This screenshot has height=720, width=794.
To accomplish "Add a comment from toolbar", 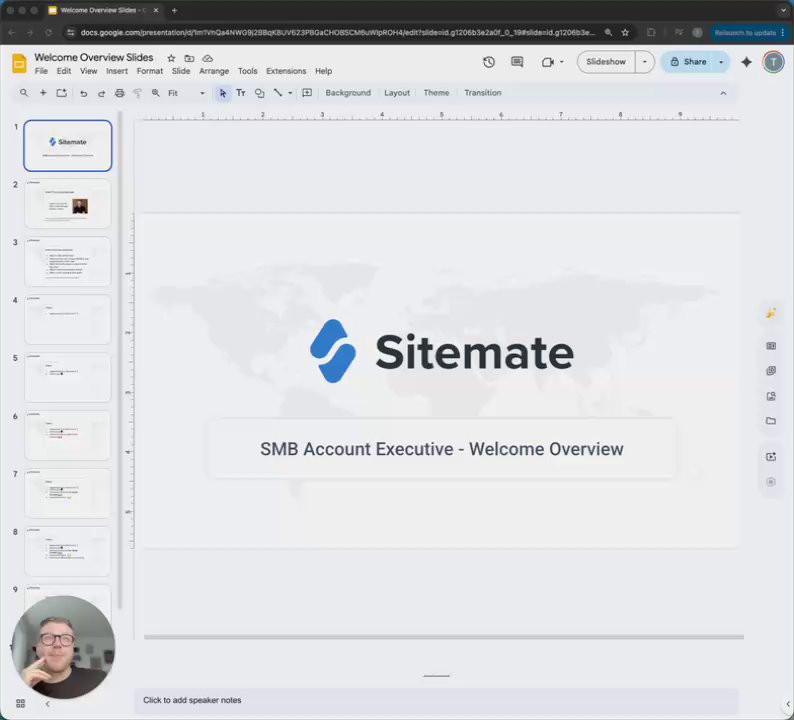I will [x=307, y=93].
